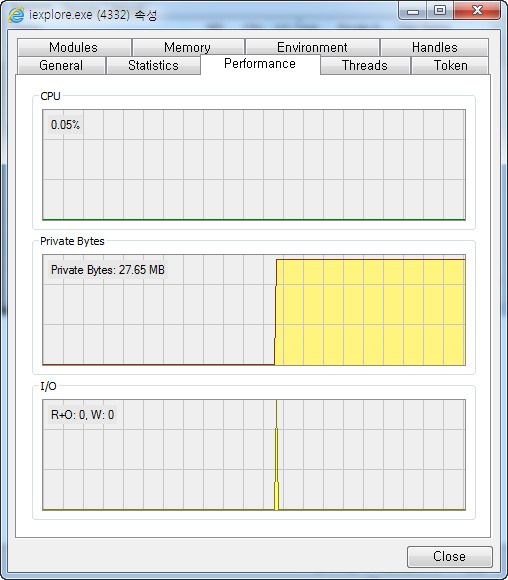Click the I/O group heading
The image size is (508, 580).
pyautogui.click(x=48, y=386)
